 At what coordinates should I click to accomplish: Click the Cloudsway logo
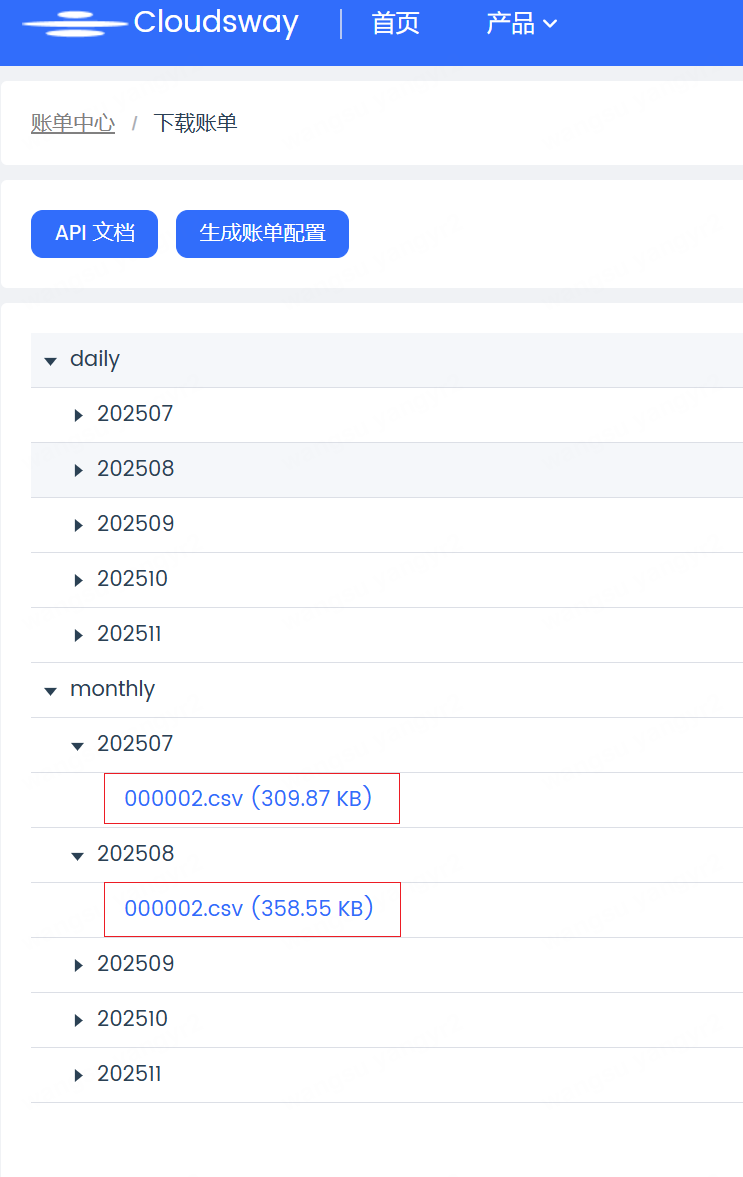(161, 23)
